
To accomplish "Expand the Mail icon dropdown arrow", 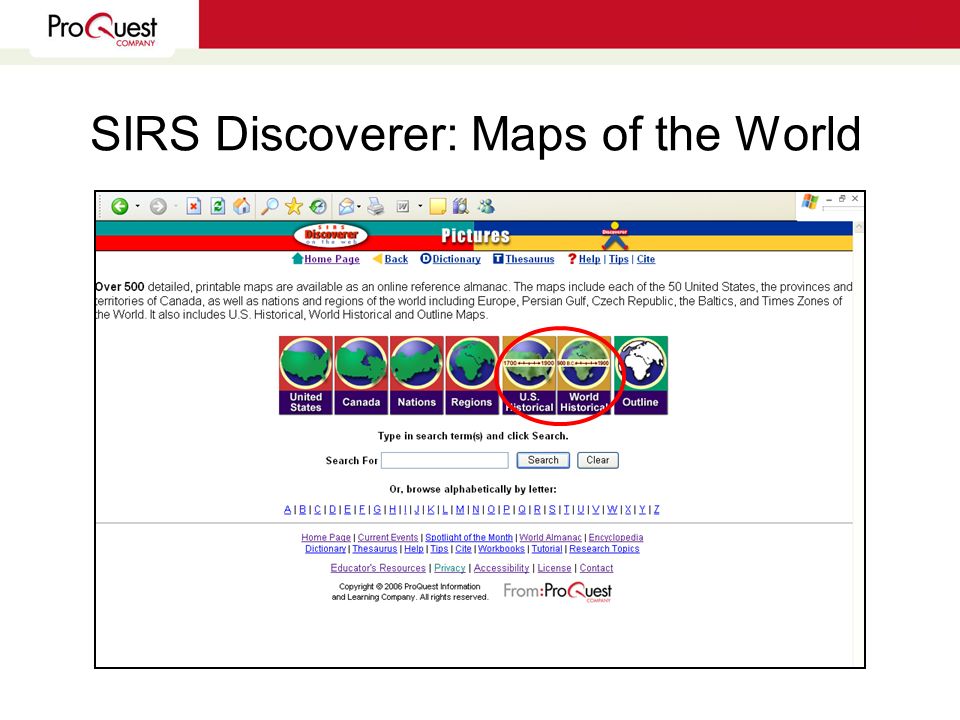I will click(x=359, y=206).
